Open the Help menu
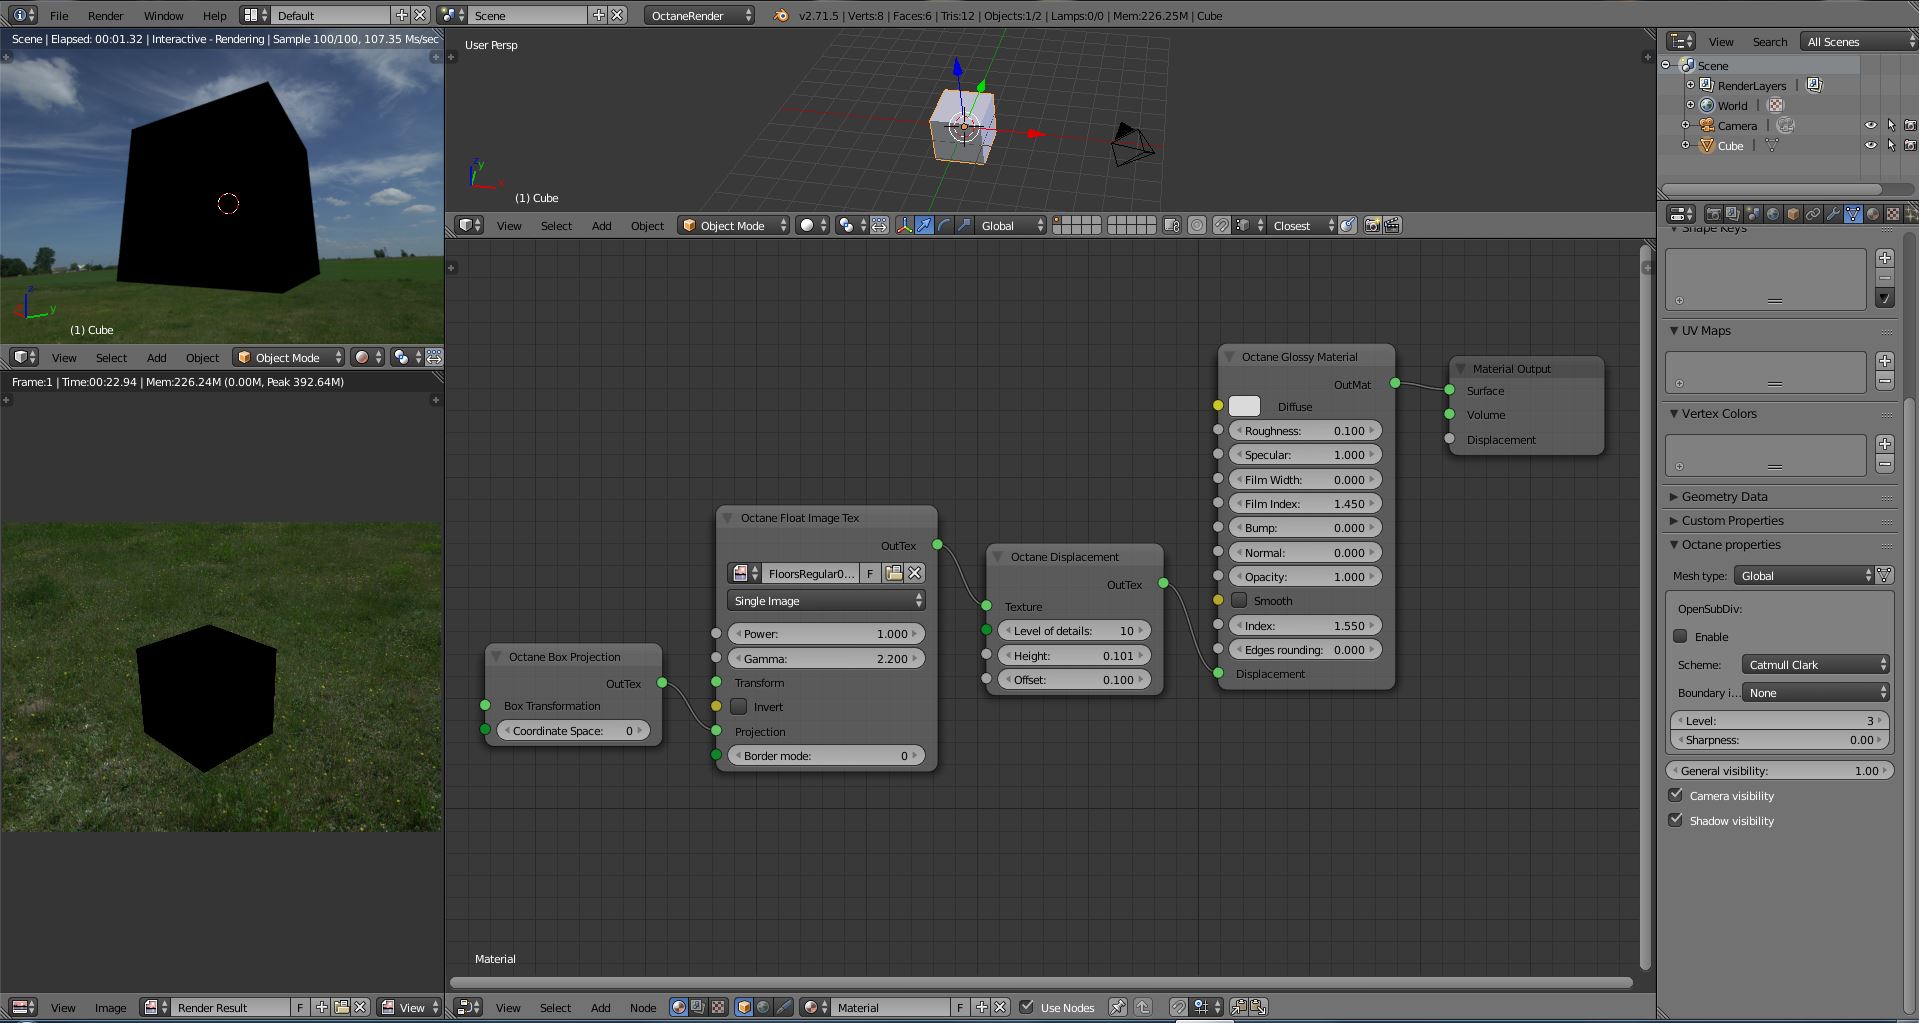Image resolution: width=1919 pixels, height=1023 pixels. [214, 15]
